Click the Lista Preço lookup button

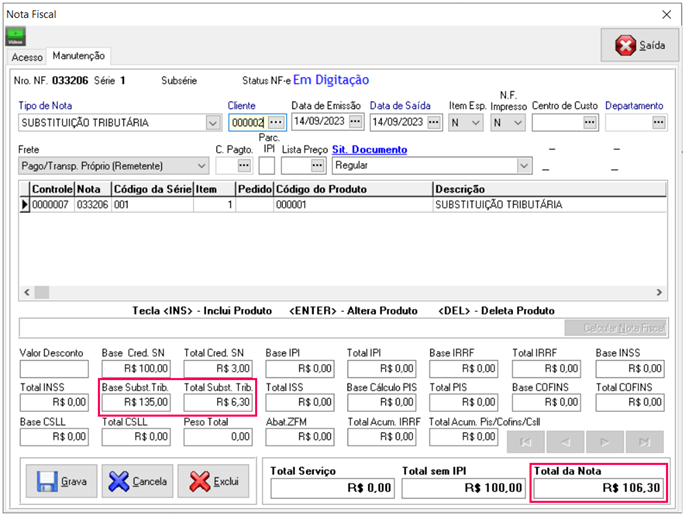pyautogui.click(x=317, y=165)
